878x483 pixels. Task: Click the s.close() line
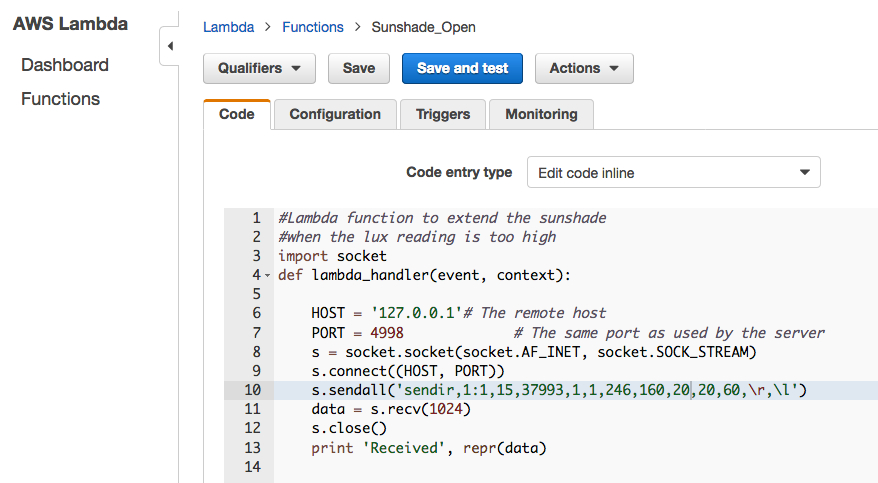pyautogui.click(x=349, y=428)
